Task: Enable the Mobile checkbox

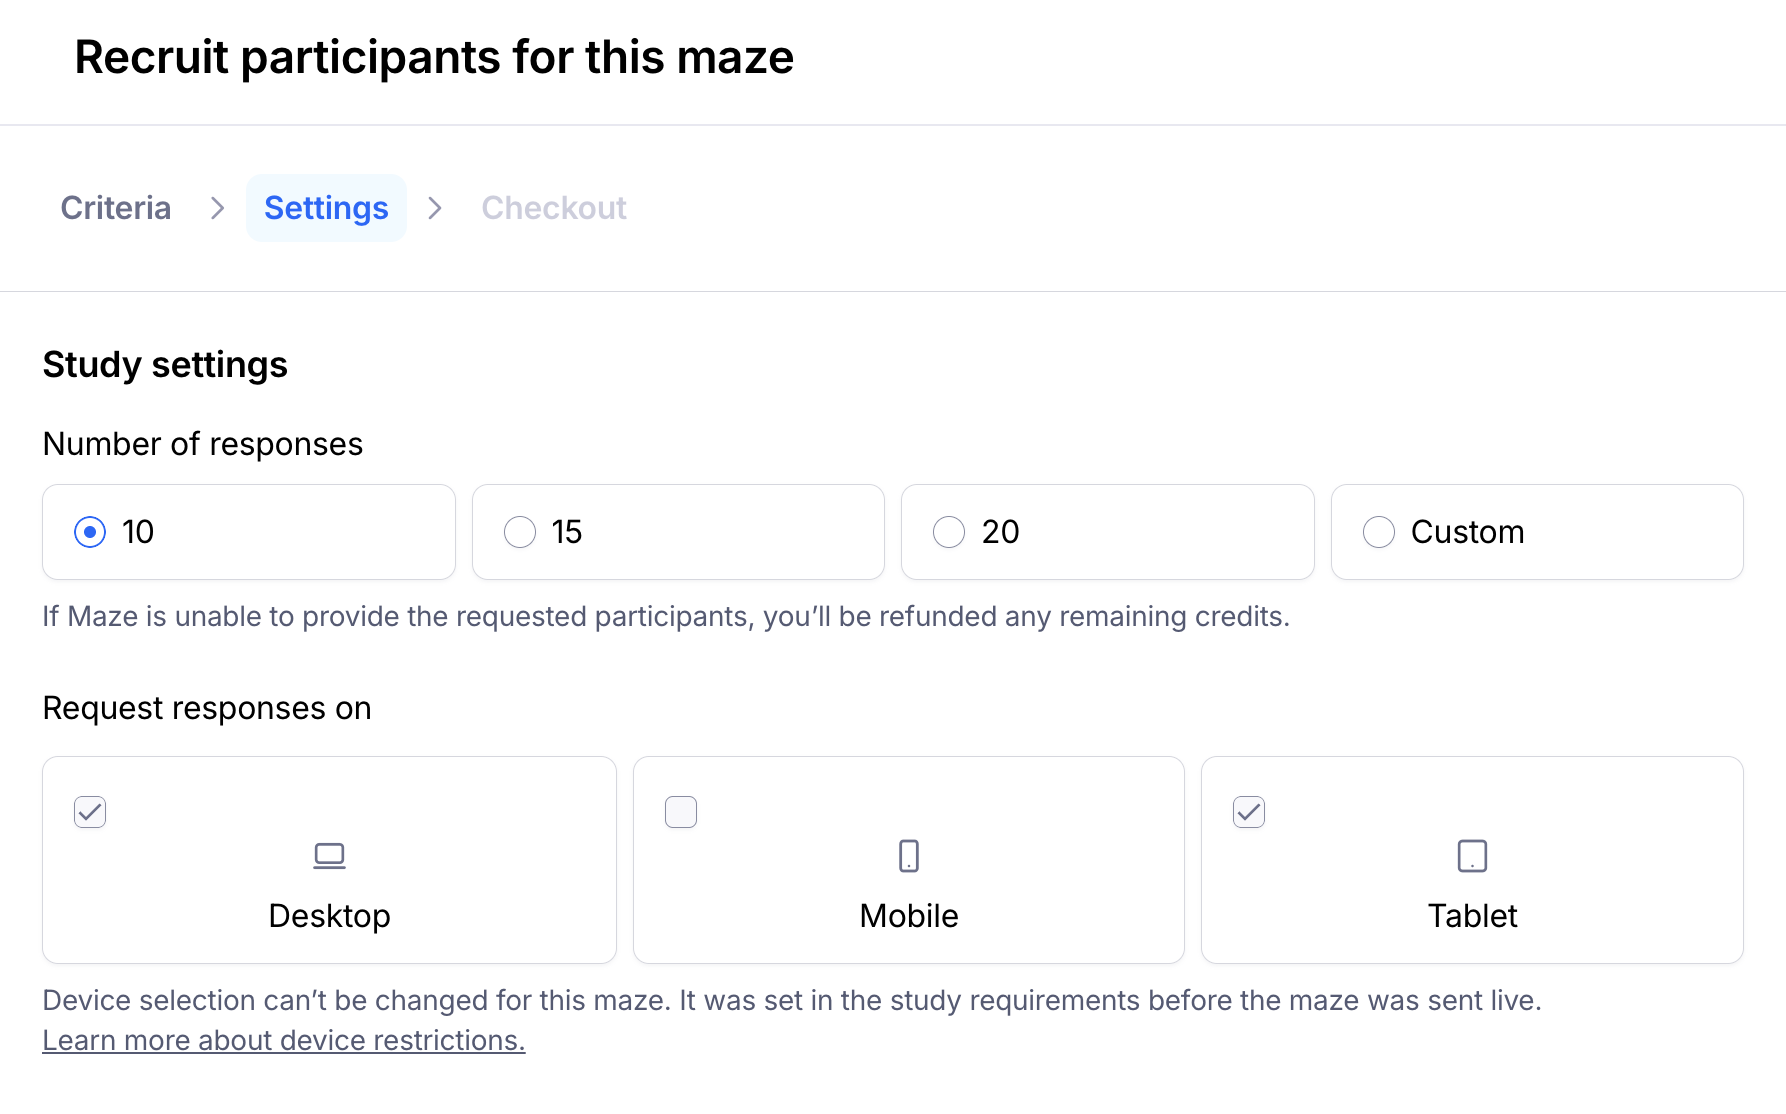Action: pyautogui.click(x=681, y=812)
